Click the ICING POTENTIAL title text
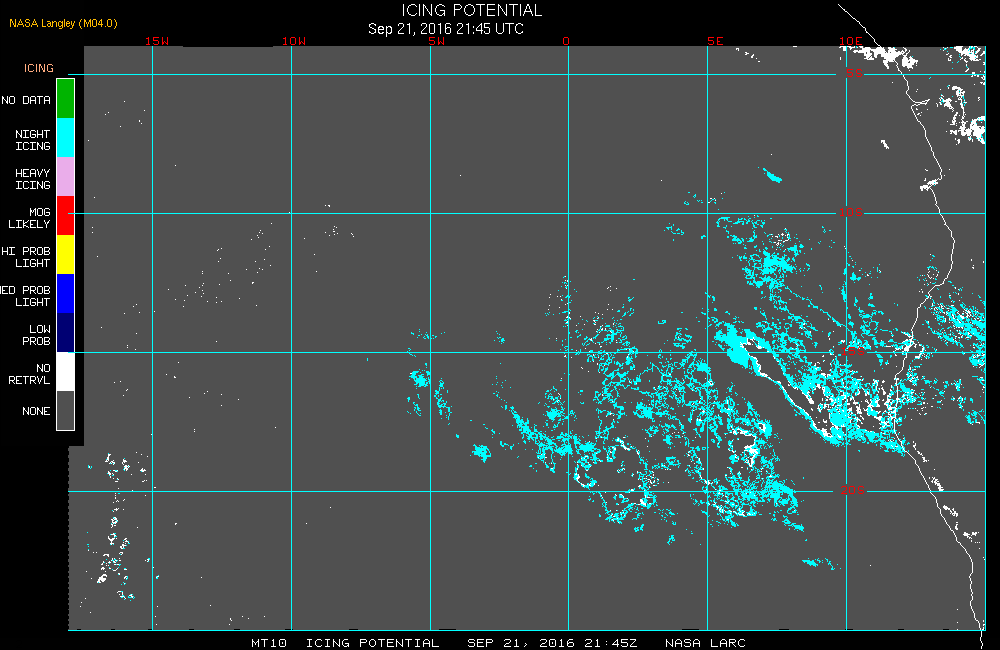The width and height of the screenshot is (1000, 650). pyautogui.click(x=471, y=10)
